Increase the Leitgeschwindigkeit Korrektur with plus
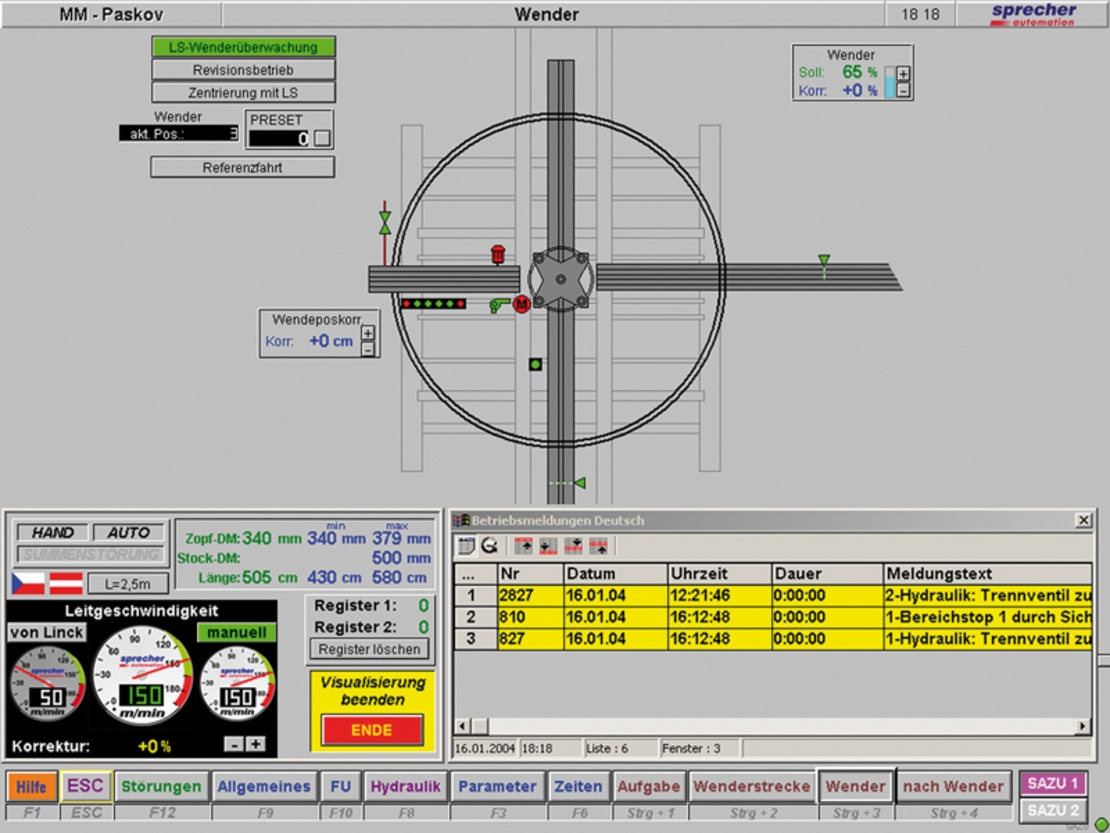1110x833 pixels. 256,744
